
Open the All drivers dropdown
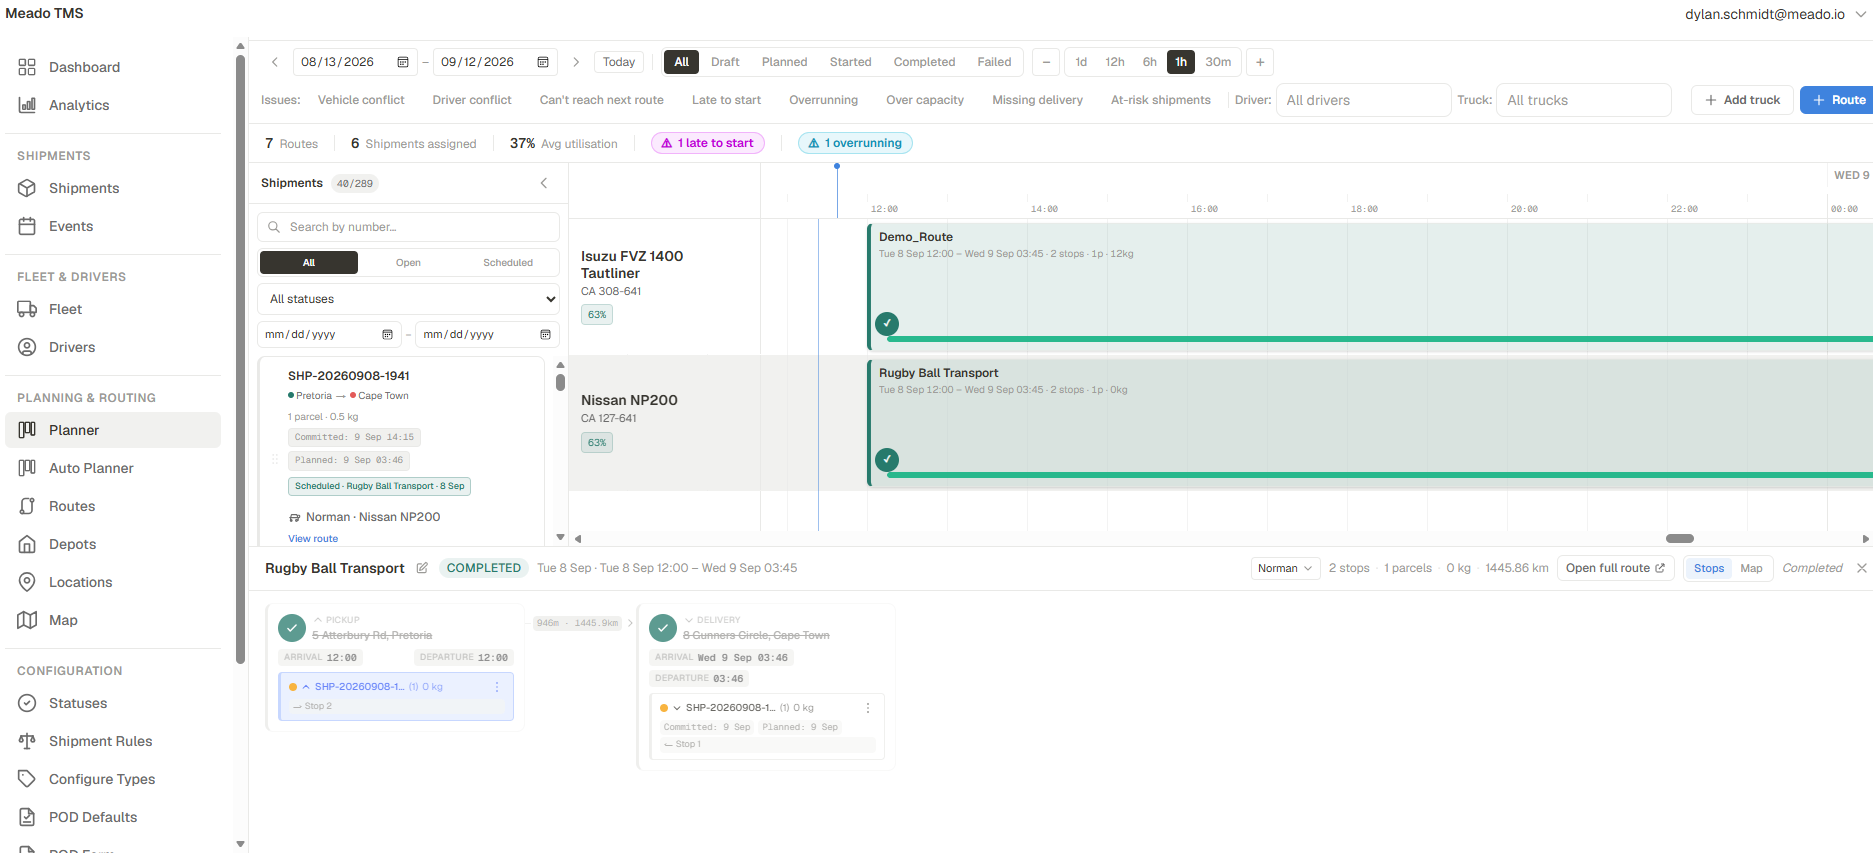pos(1363,100)
